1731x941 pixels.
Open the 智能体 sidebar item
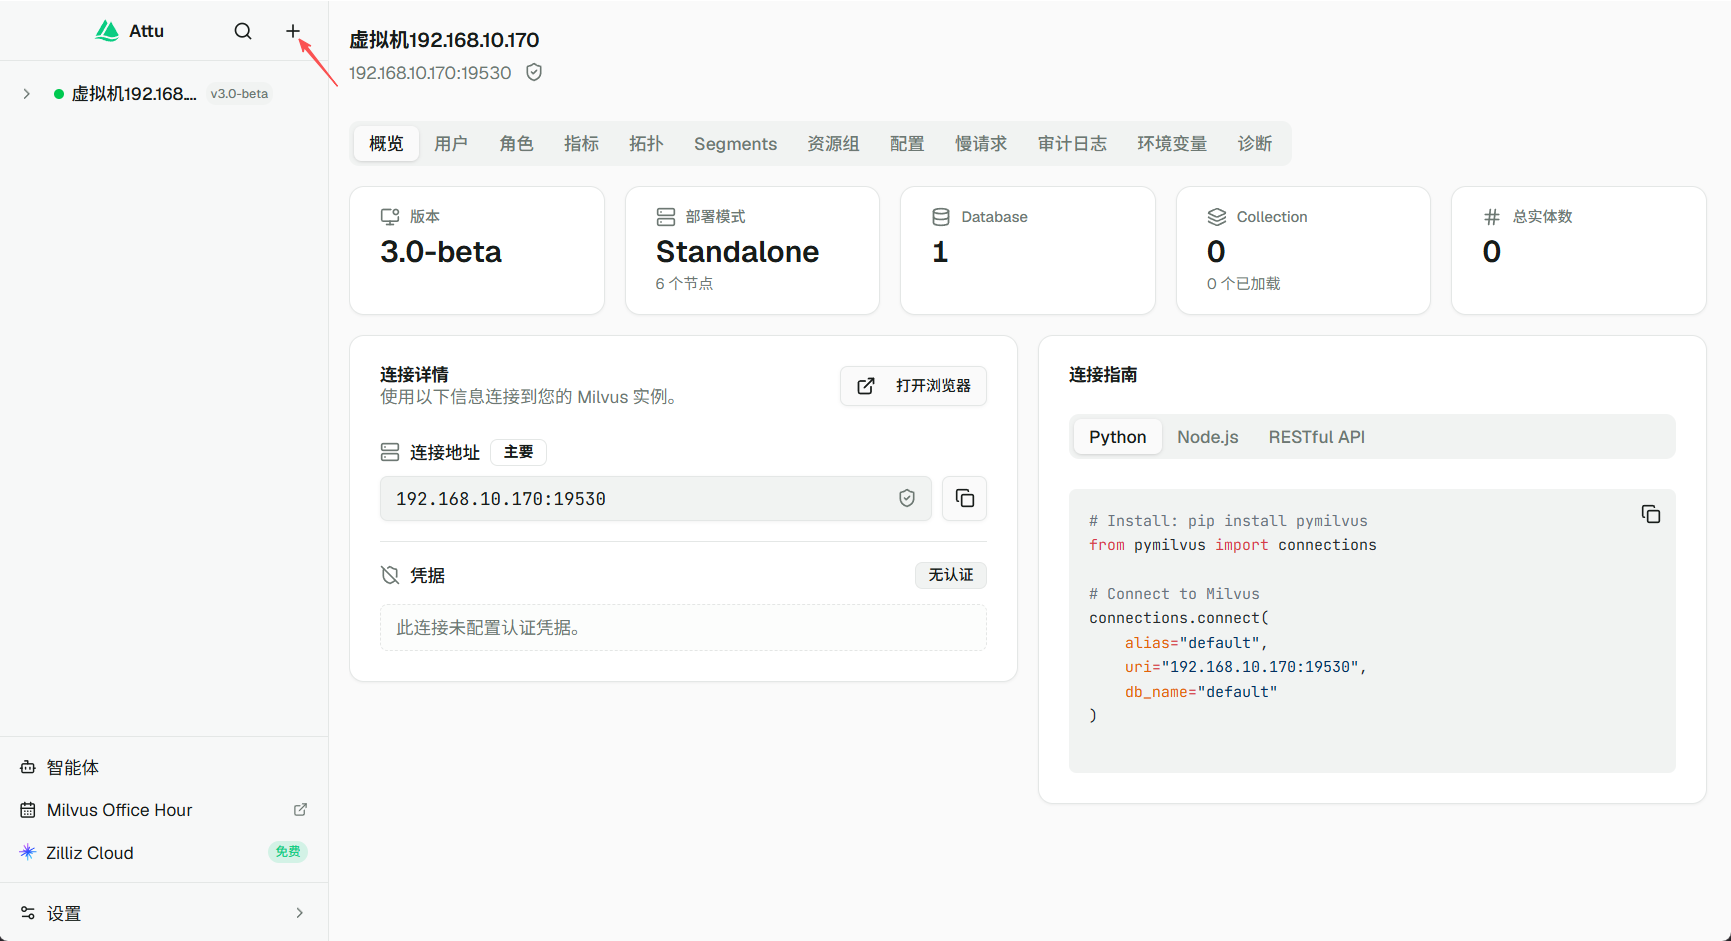(164, 768)
